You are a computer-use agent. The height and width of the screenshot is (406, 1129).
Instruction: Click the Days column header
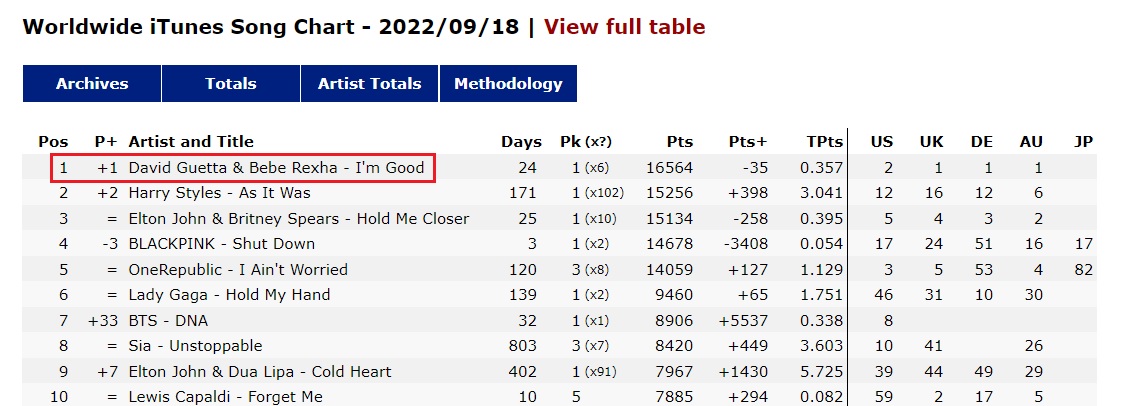point(521,142)
